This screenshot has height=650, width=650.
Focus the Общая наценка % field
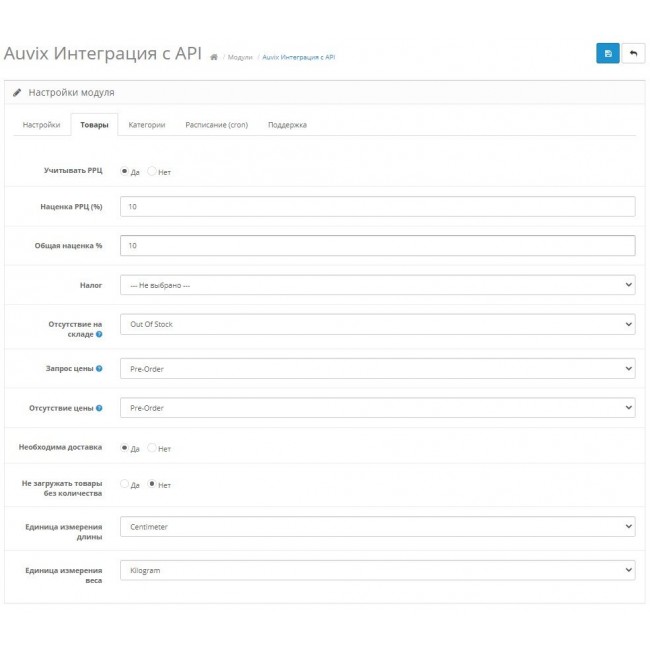pyautogui.click(x=377, y=245)
